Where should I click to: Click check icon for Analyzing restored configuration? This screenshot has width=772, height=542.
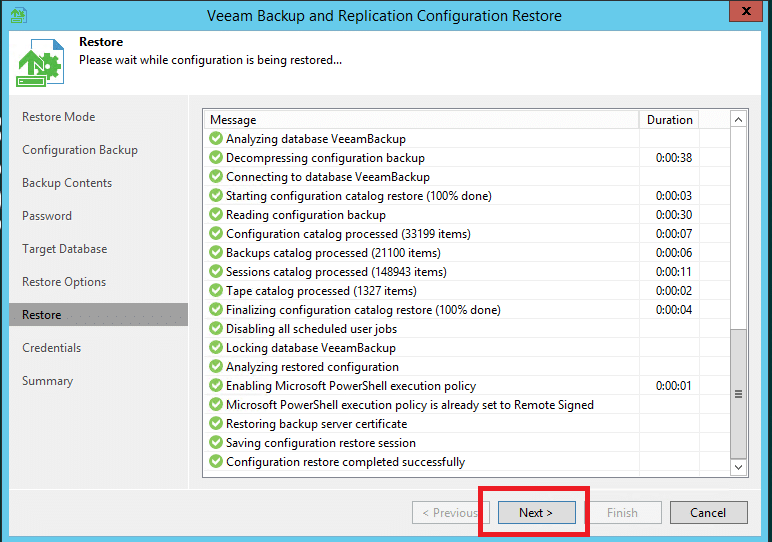(x=216, y=366)
